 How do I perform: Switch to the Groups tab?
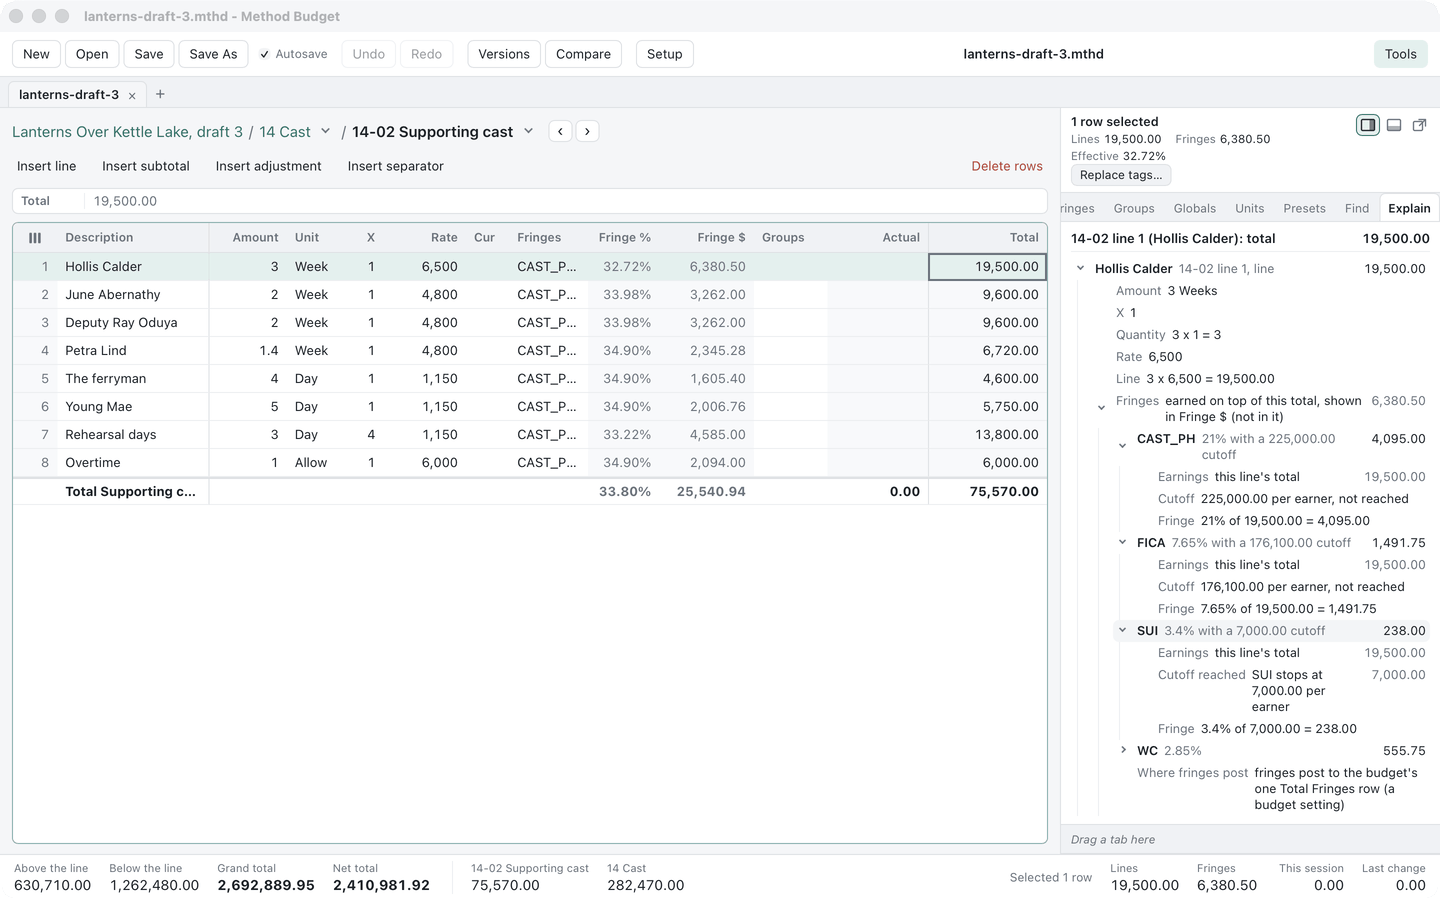pos(1134,208)
